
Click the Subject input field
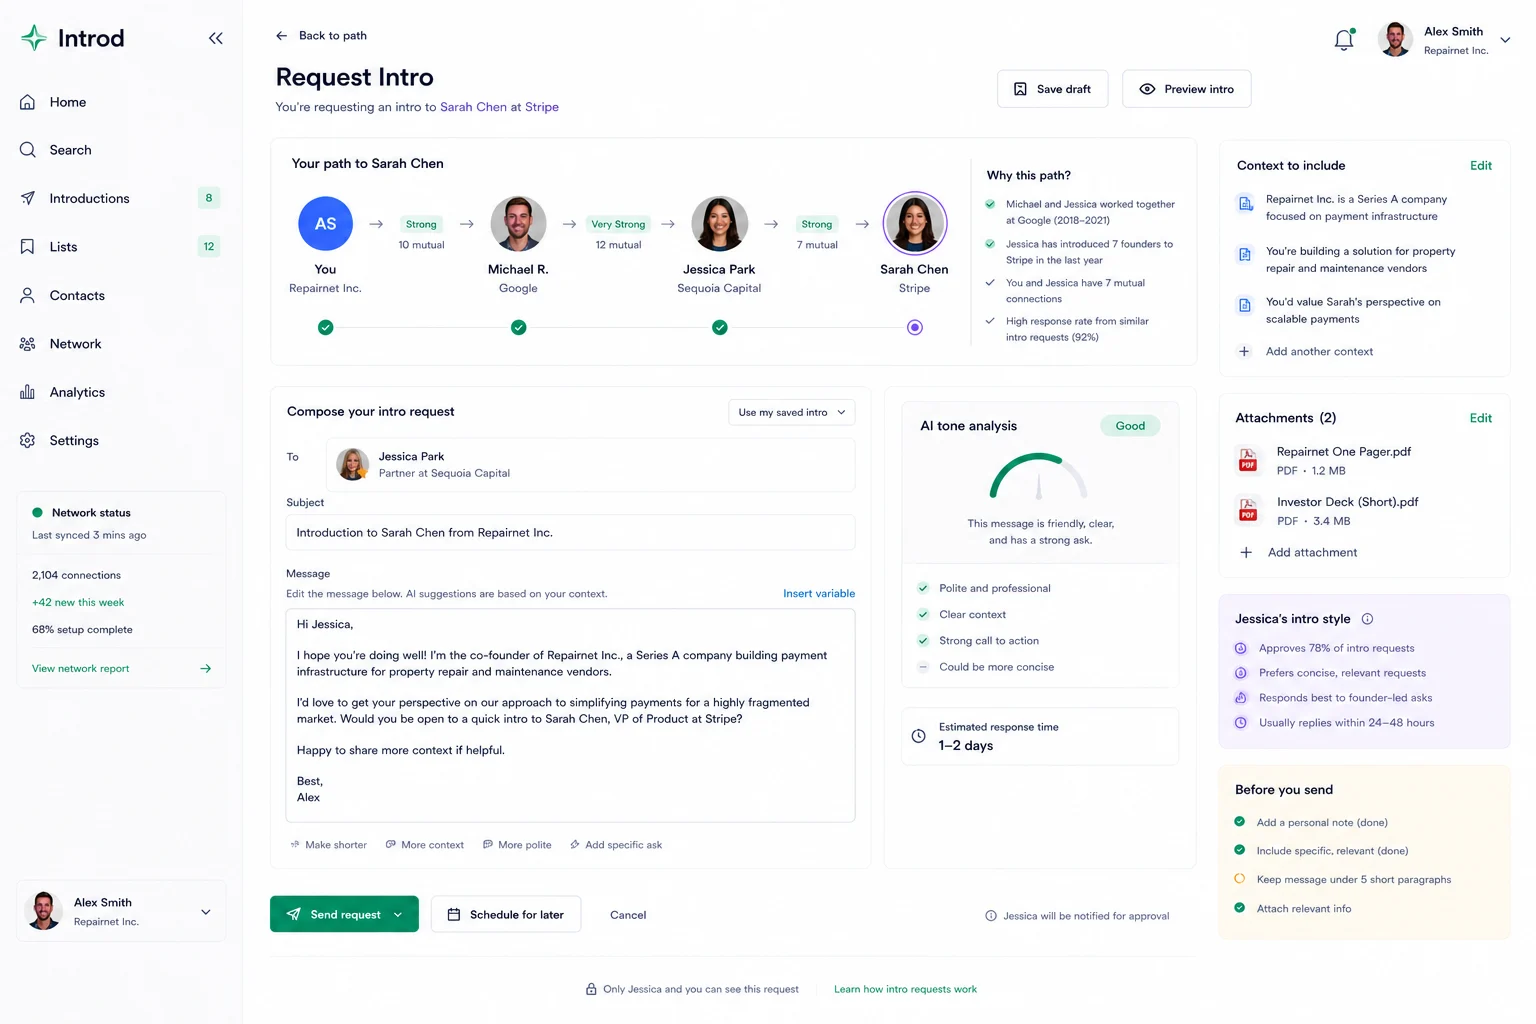point(570,533)
